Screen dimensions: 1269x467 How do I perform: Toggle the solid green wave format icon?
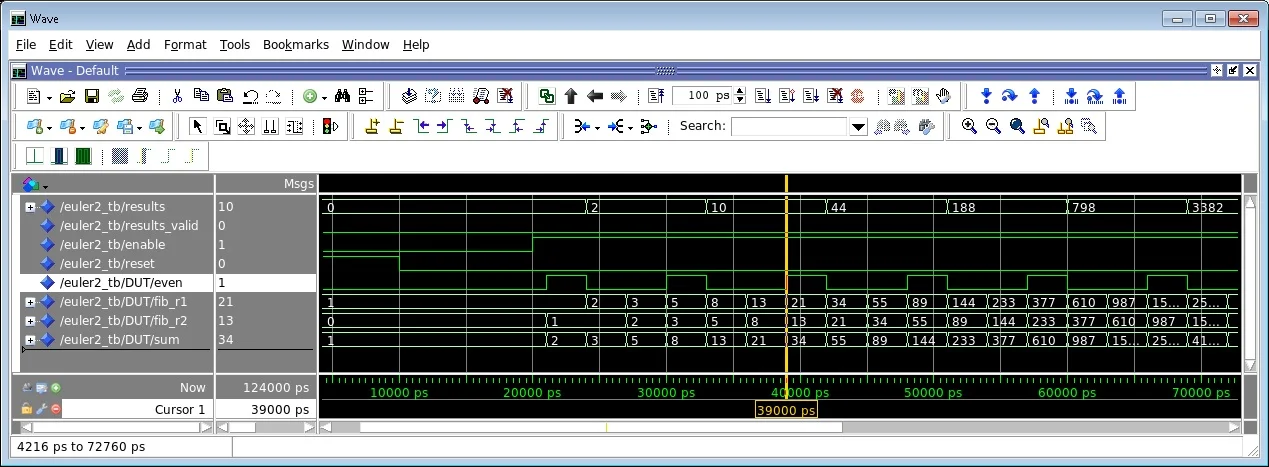83,156
